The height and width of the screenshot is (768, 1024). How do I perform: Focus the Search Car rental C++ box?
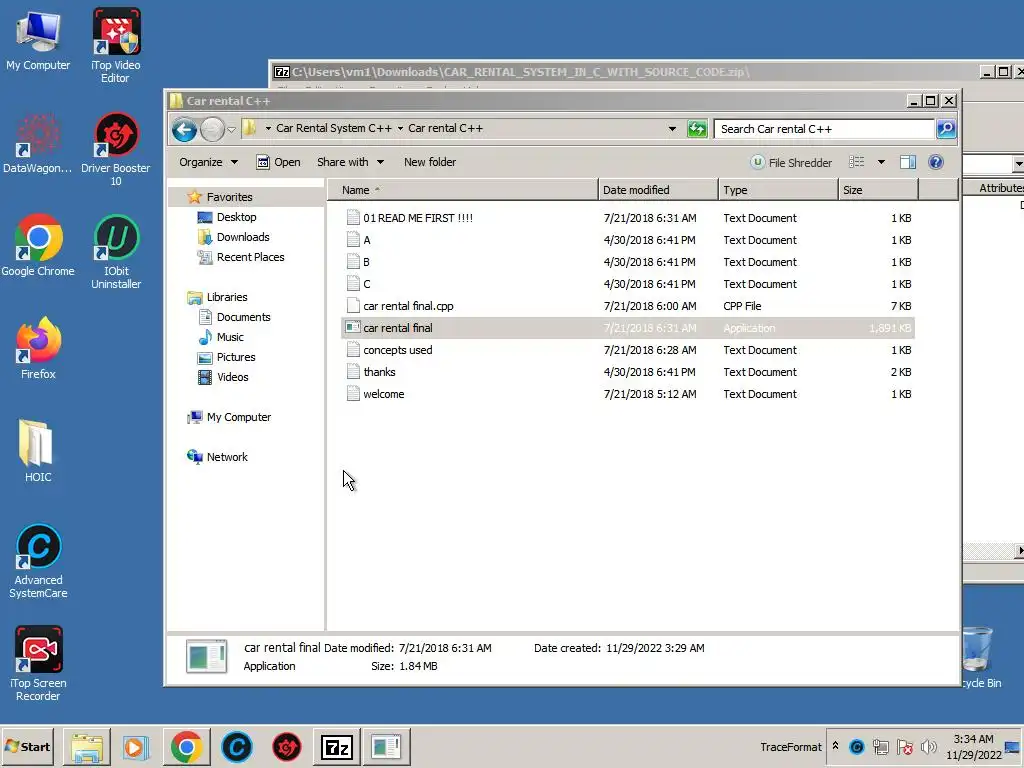pos(824,129)
